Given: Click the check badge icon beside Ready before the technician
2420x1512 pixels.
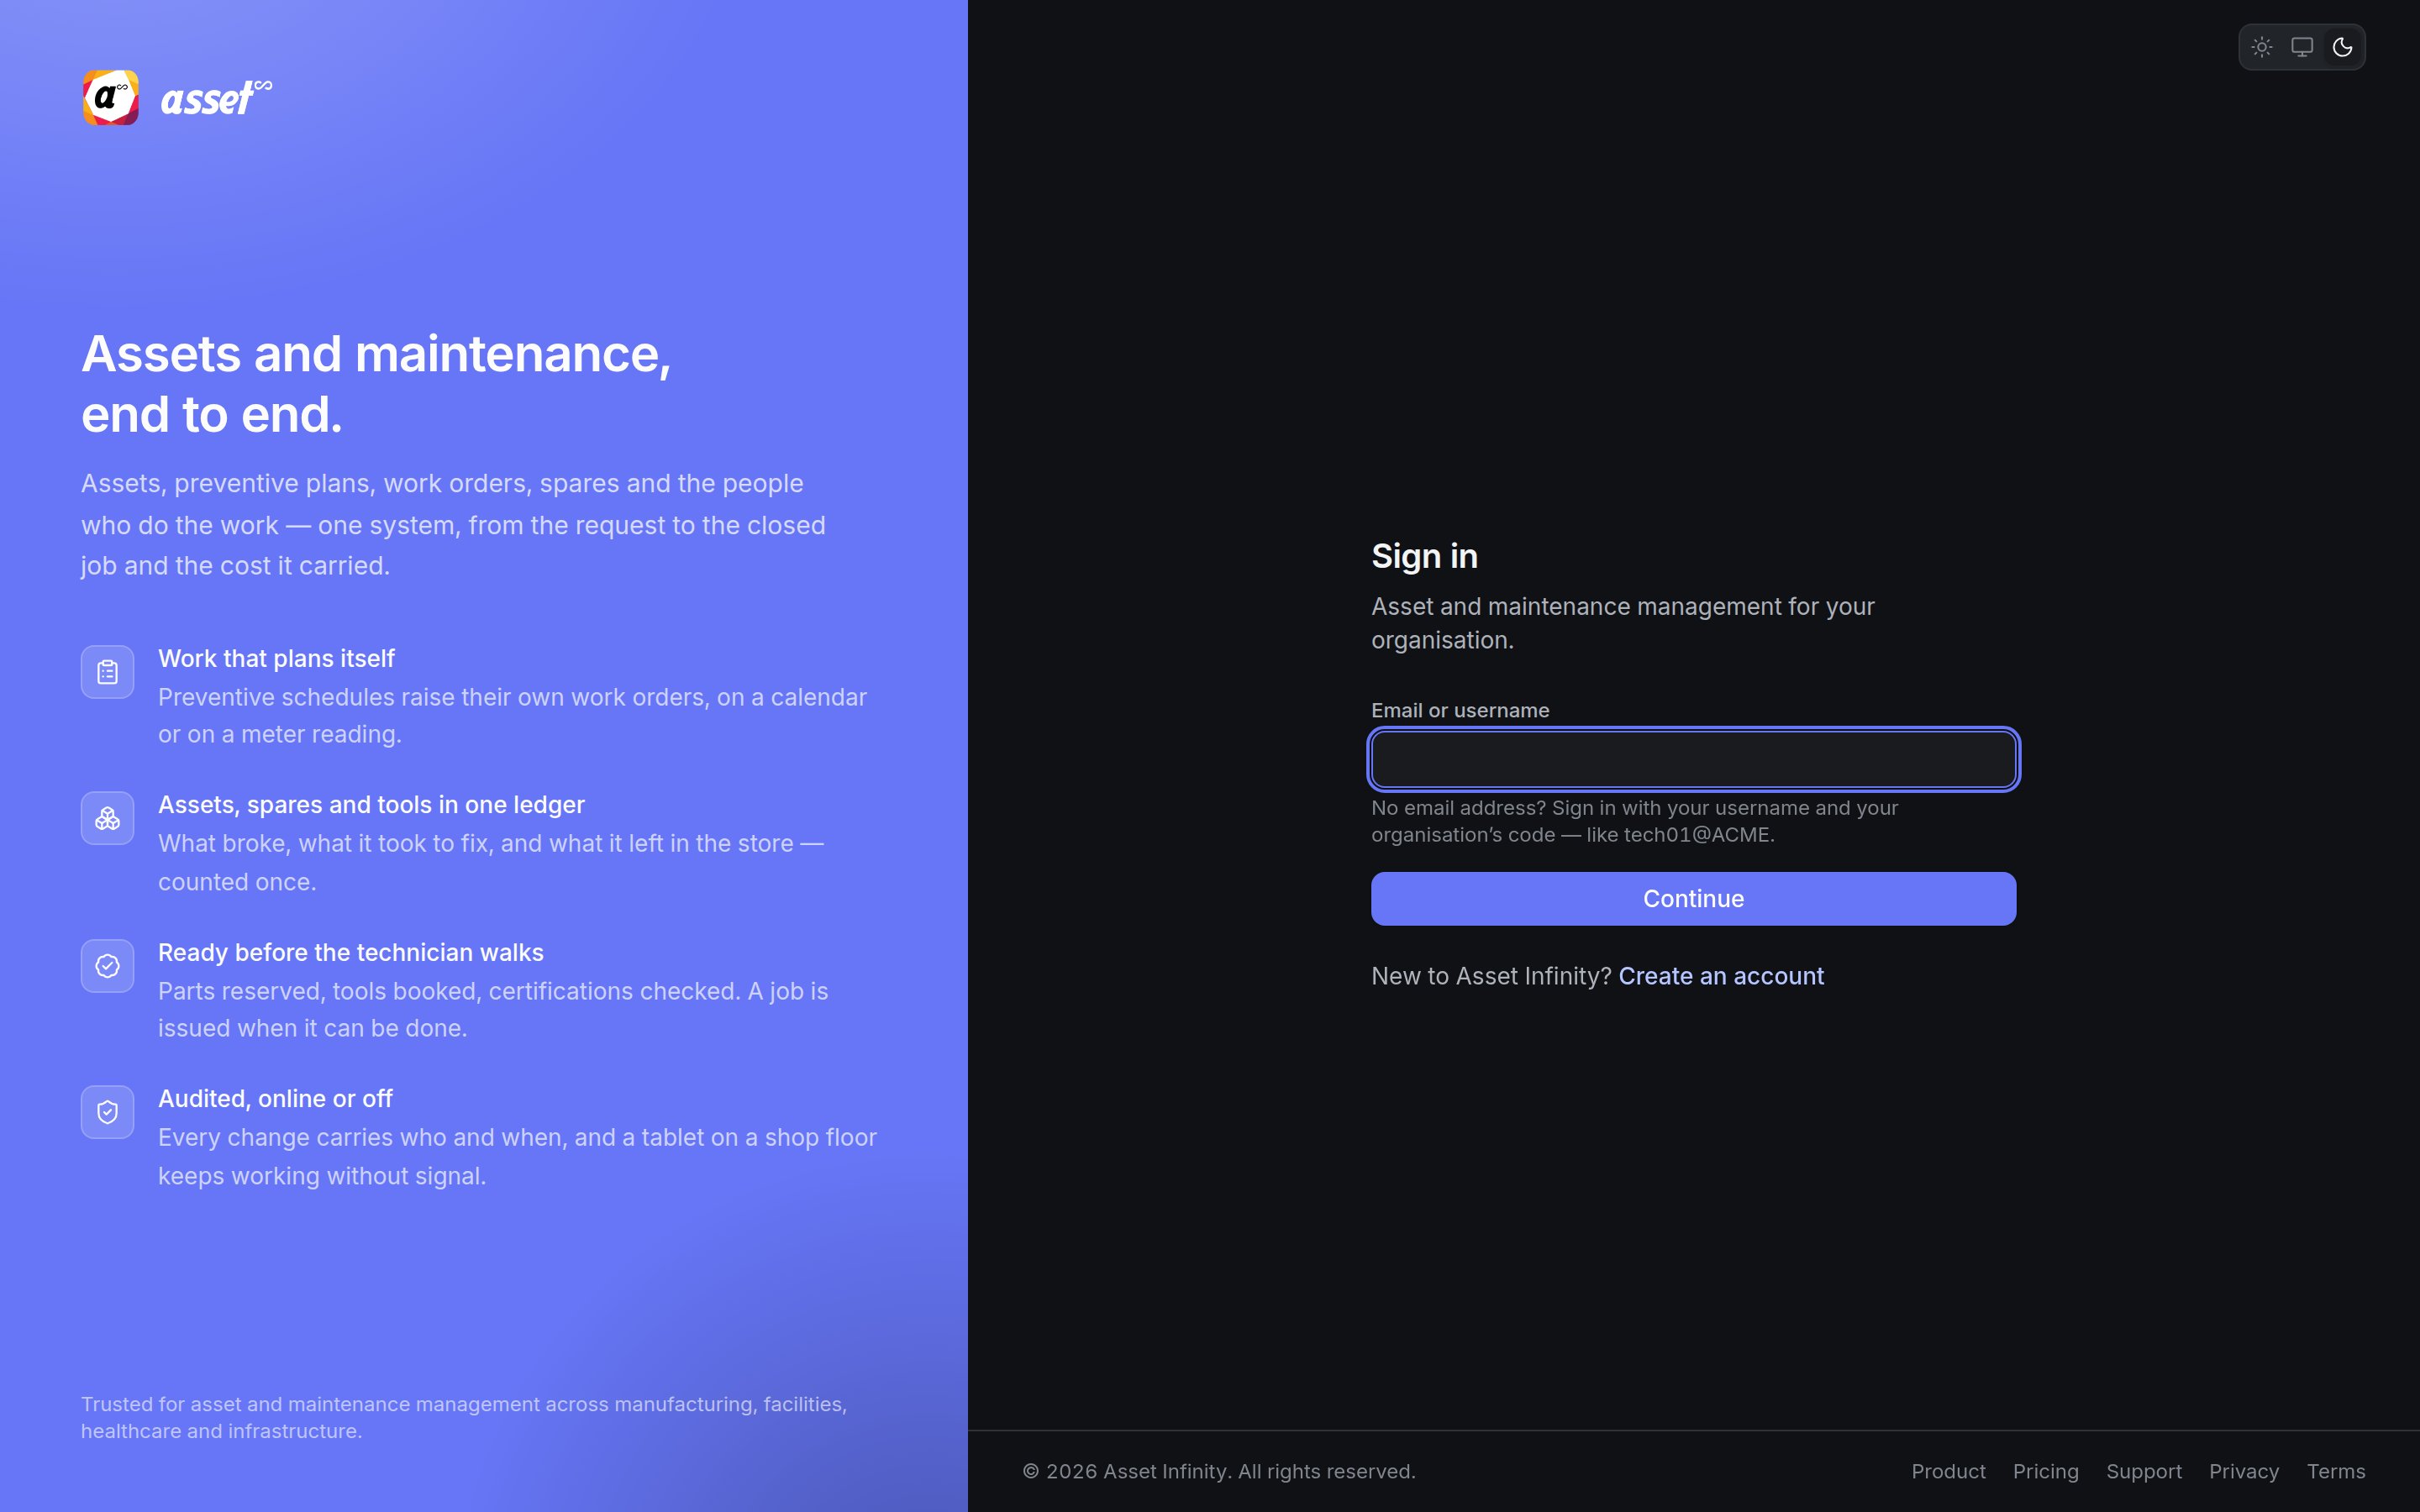Looking at the screenshot, I should point(108,966).
